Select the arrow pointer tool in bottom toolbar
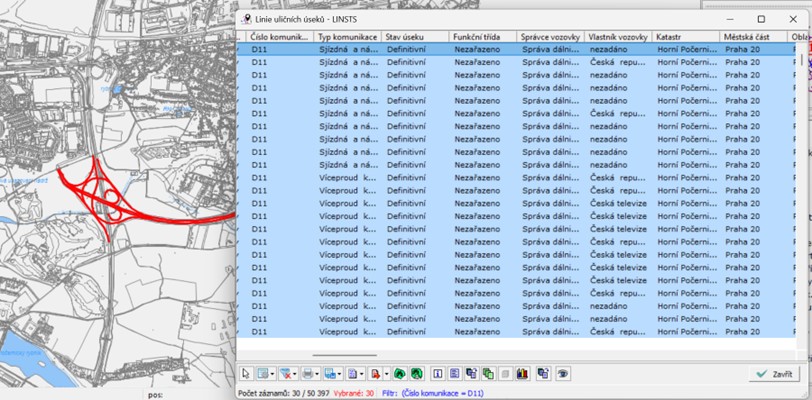 pos(247,373)
